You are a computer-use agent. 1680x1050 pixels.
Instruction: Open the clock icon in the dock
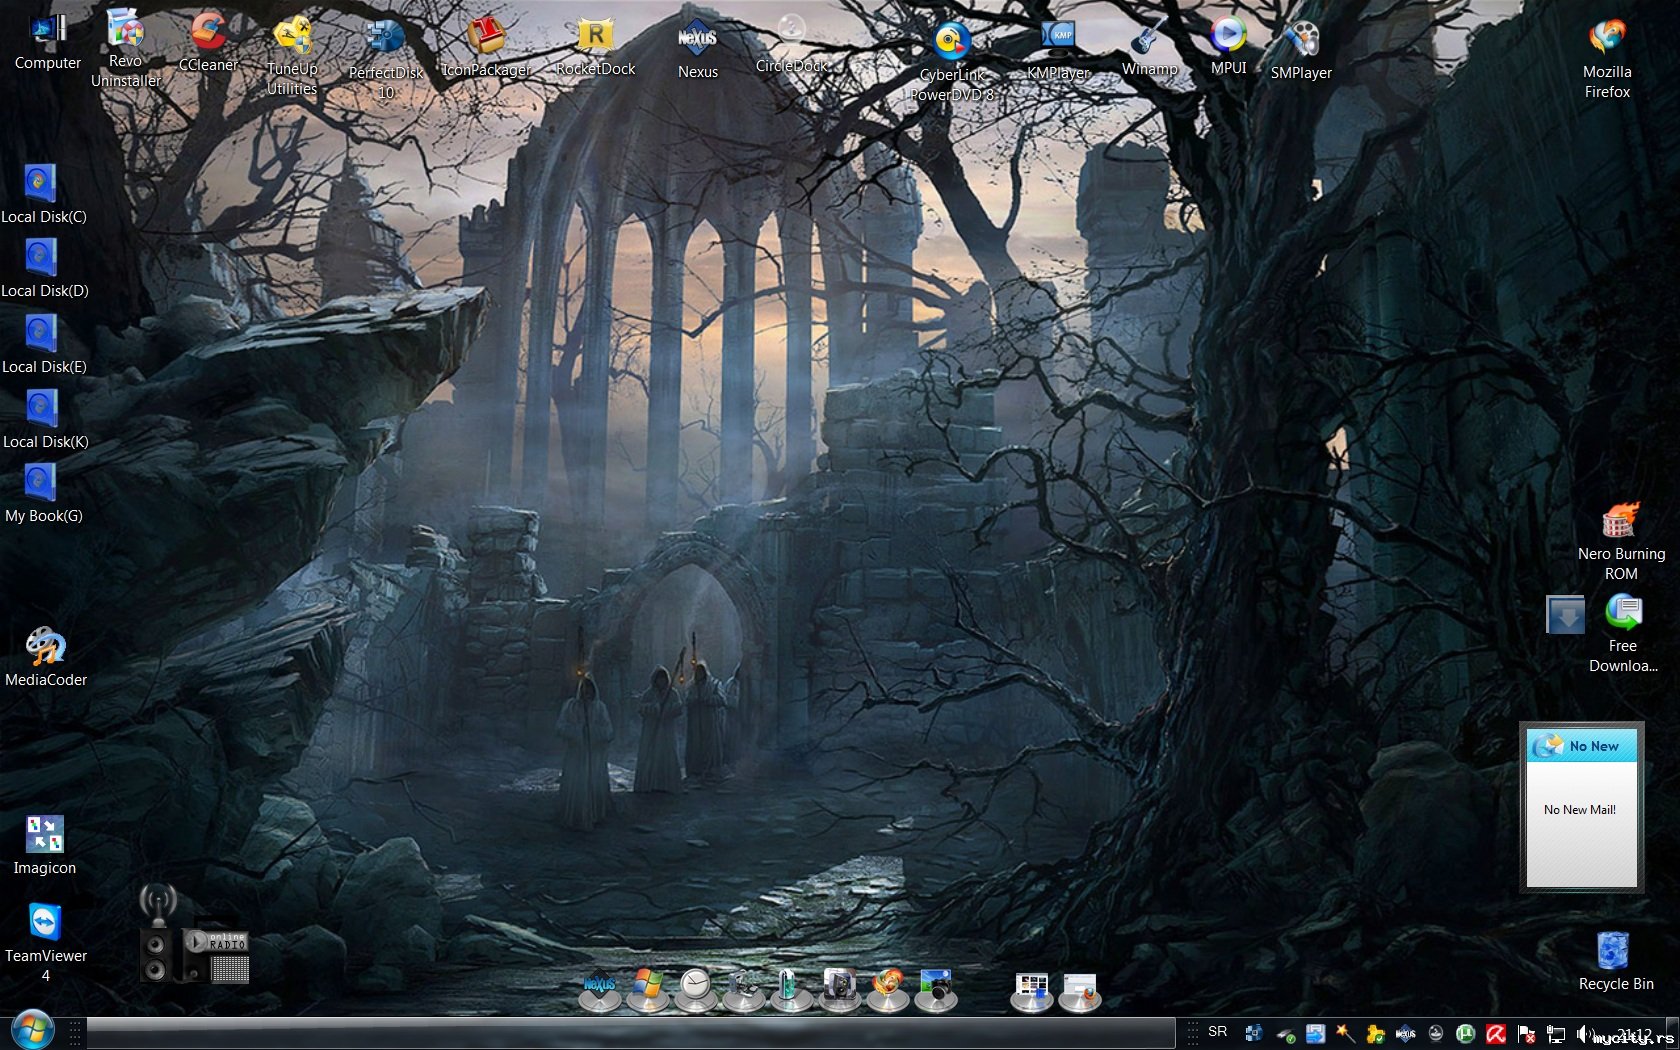(695, 988)
